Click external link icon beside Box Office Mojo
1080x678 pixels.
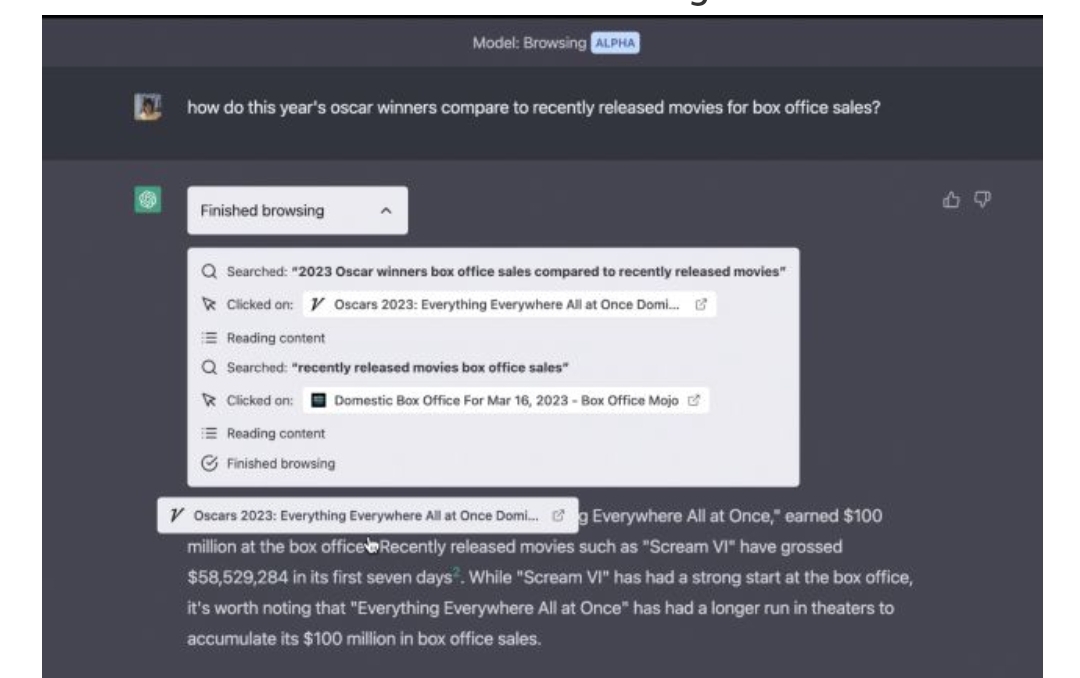point(692,402)
